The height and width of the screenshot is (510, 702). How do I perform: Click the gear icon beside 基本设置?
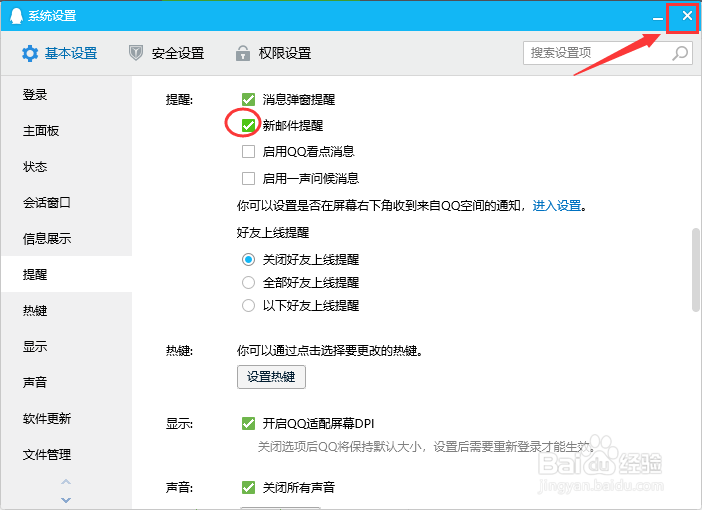(30, 53)
